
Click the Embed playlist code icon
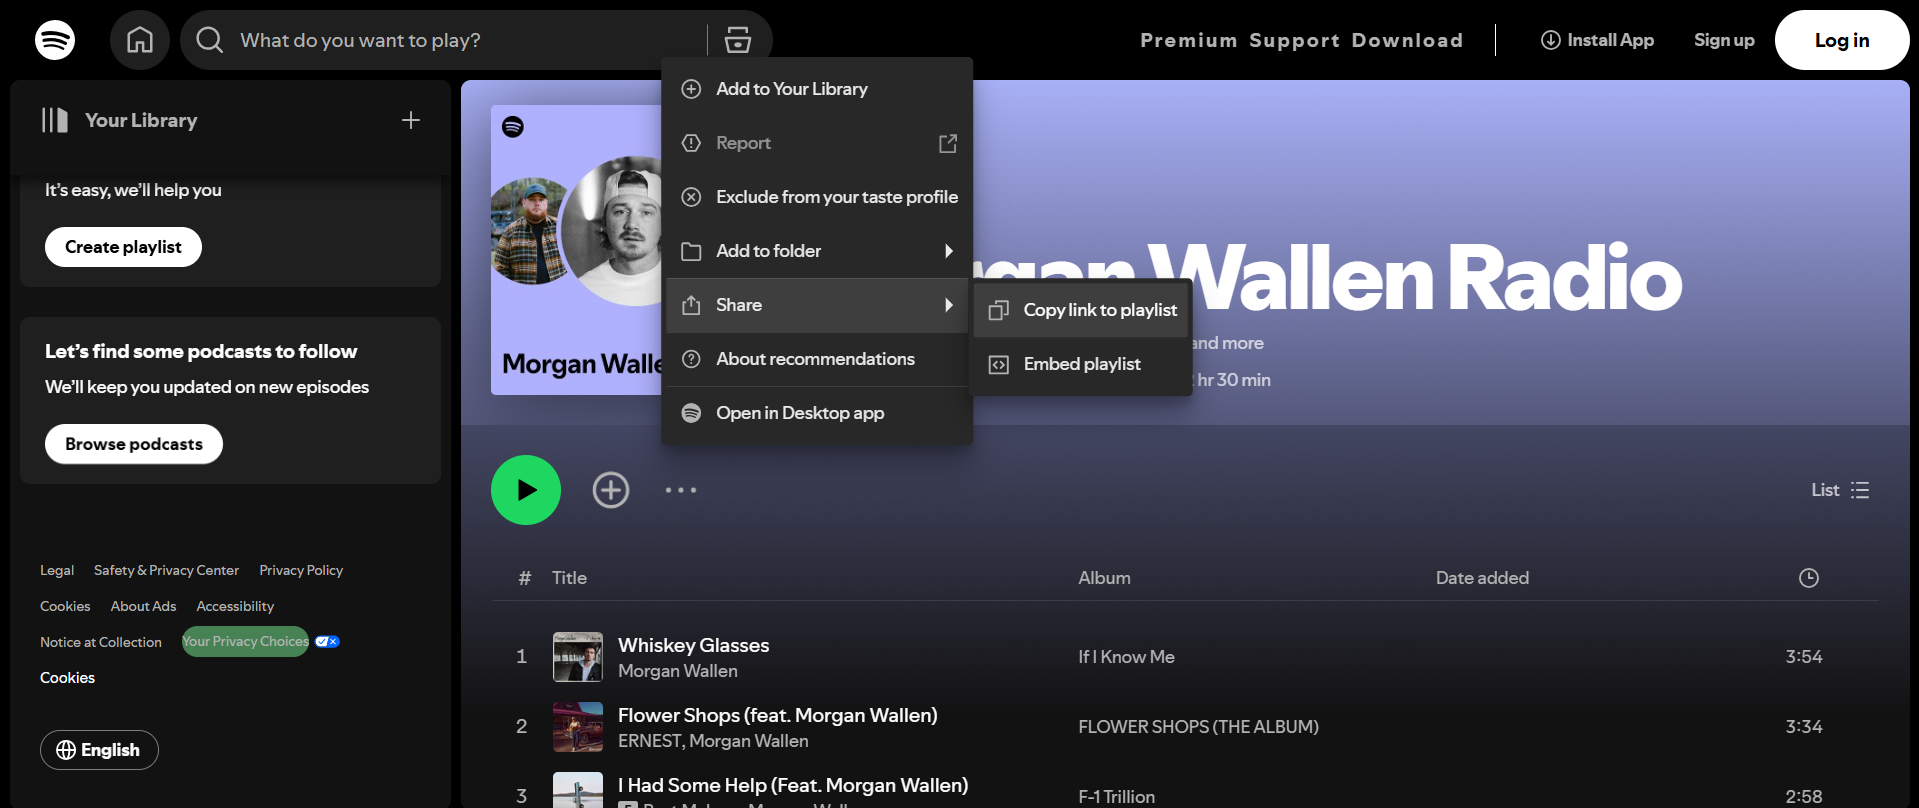998,365
